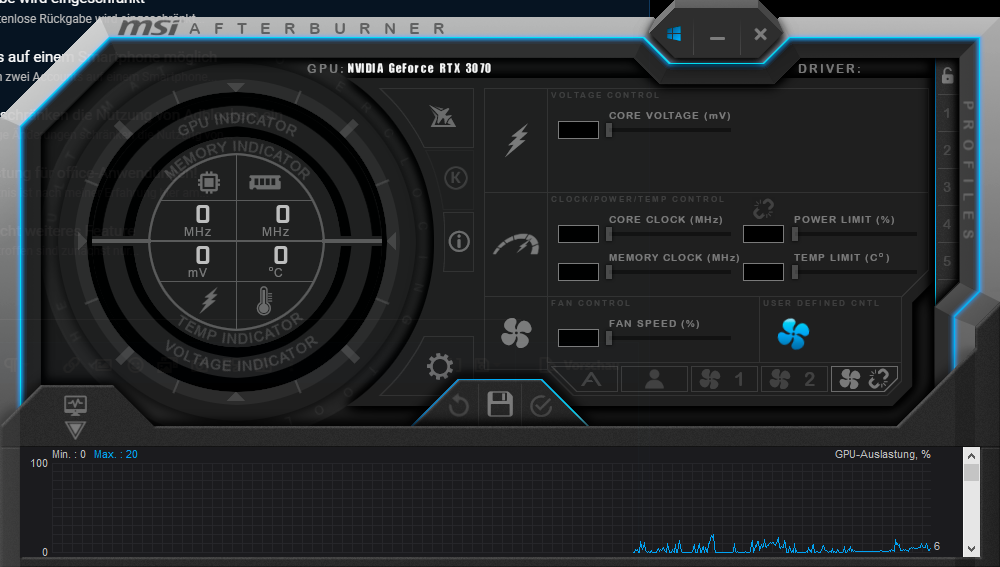Image resolution: width=1000 pixels, height=567 pixels.
Task: Select fan 2 button
Action: pos(794,379)
